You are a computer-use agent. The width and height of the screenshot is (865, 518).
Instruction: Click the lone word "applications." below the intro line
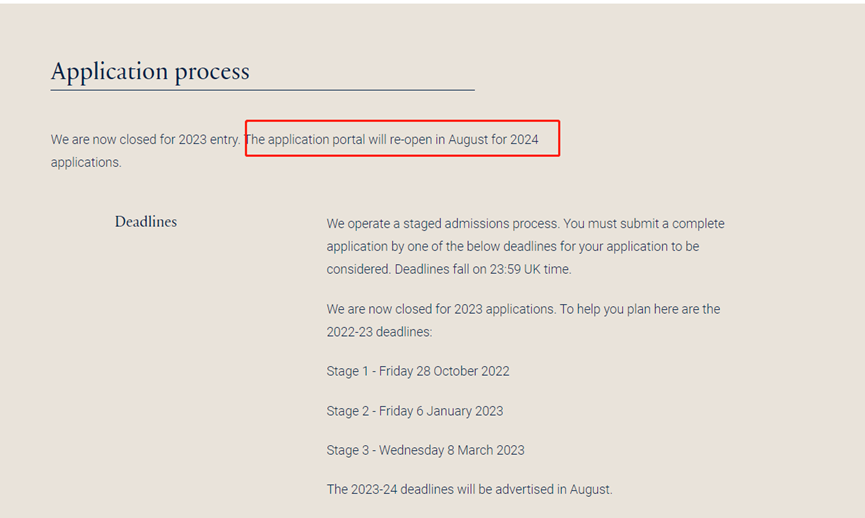(x=86, y=162)
